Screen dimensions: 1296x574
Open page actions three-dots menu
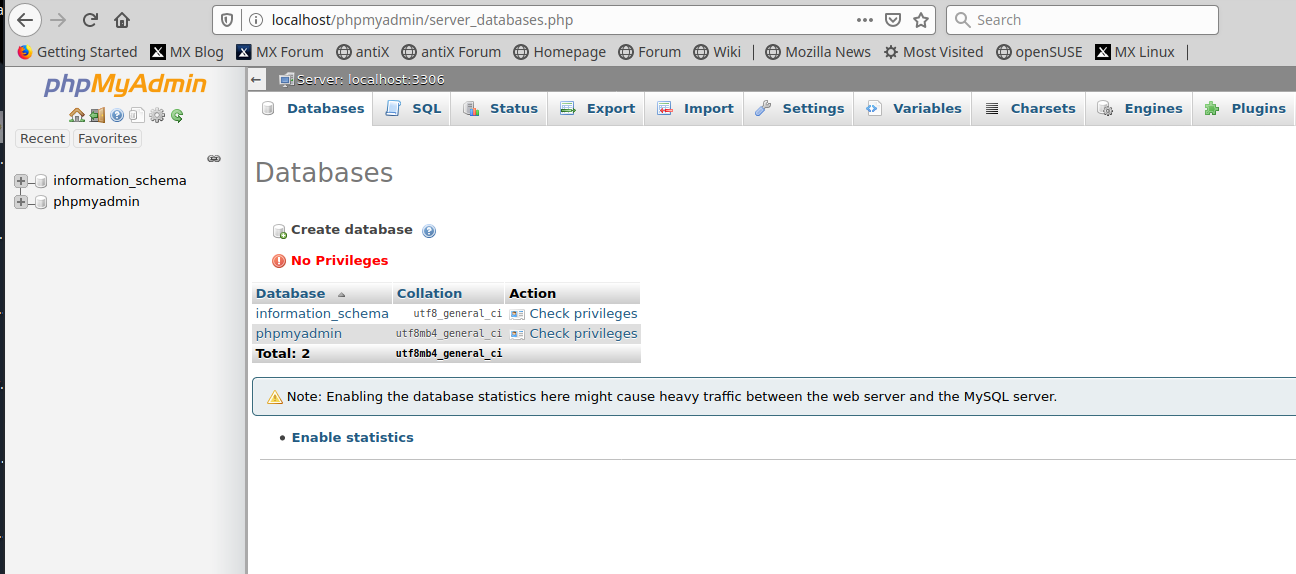pos(865,20)
